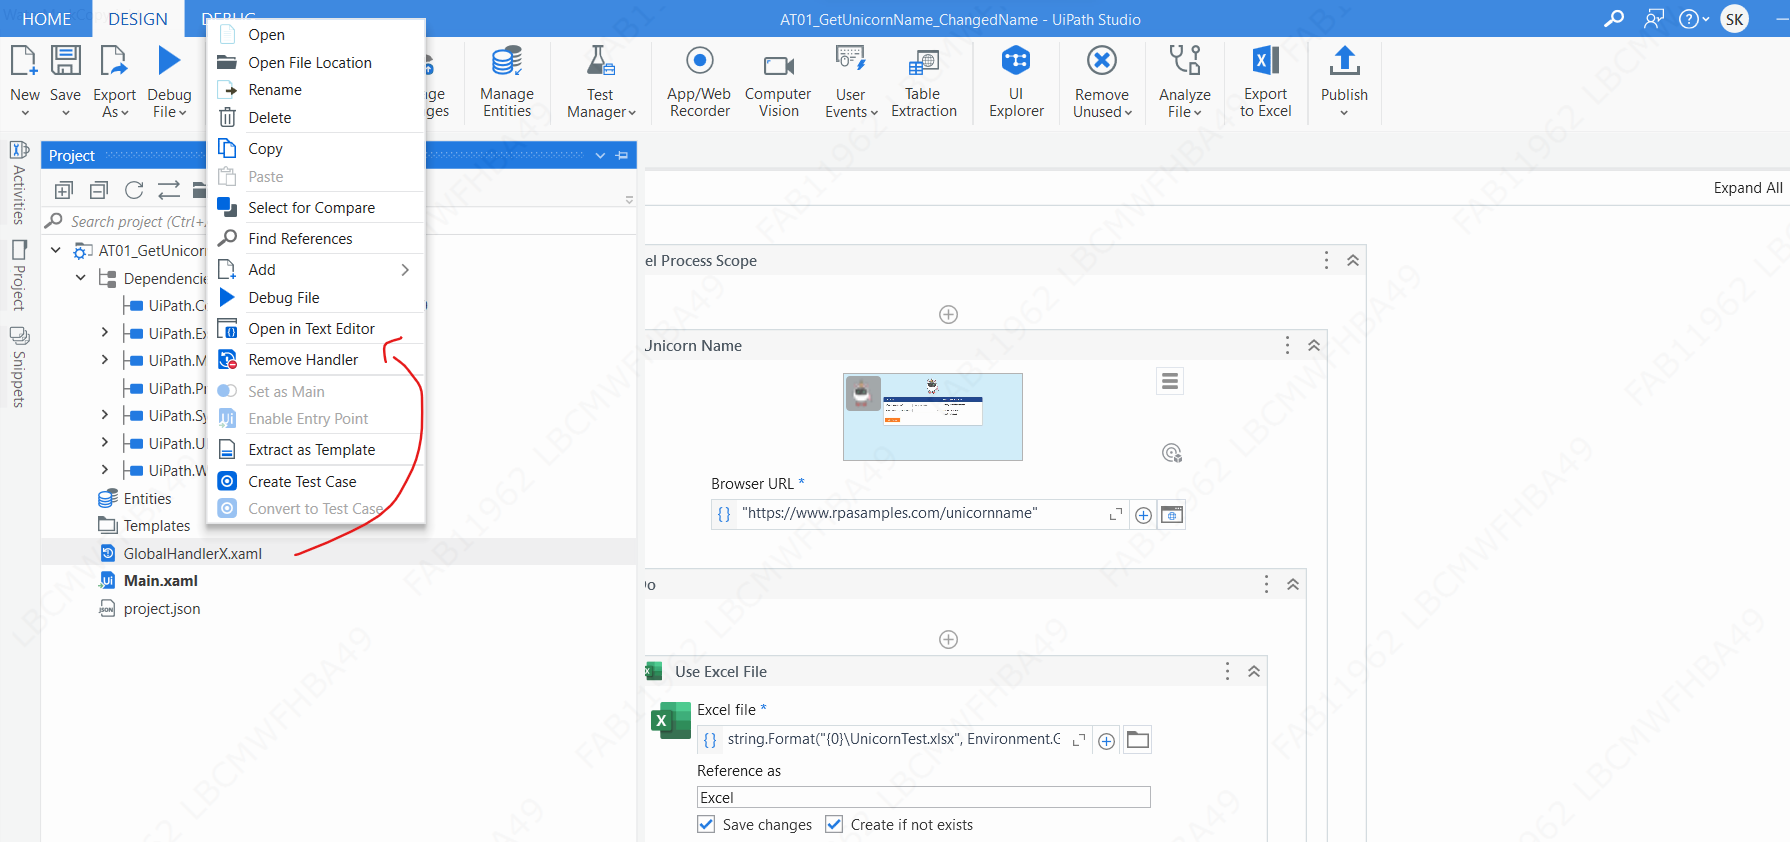Click the Expand All link in the designer
Viewport: 1790px width, 842px height.
pos(1748,188)
